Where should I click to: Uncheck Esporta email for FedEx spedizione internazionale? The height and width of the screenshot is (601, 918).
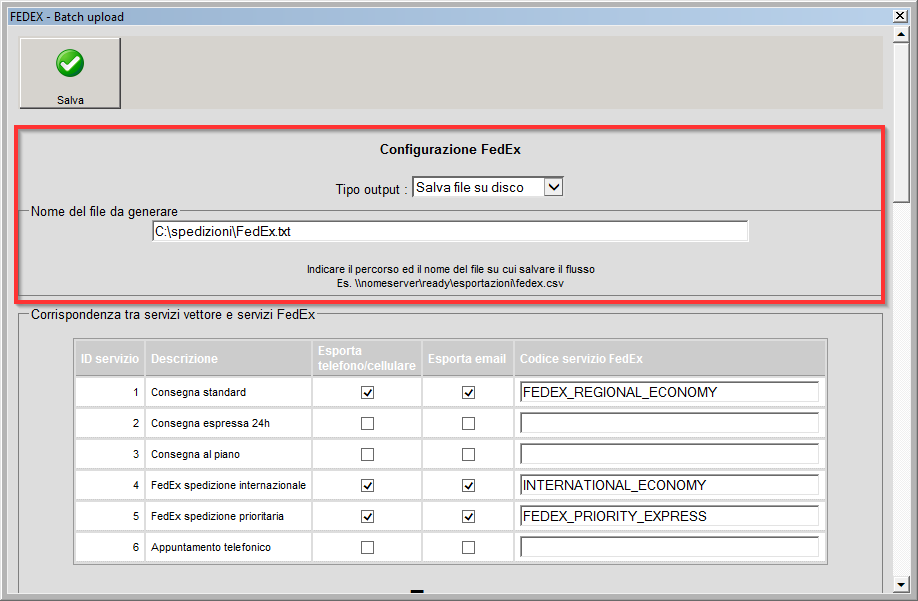[468, 485]
